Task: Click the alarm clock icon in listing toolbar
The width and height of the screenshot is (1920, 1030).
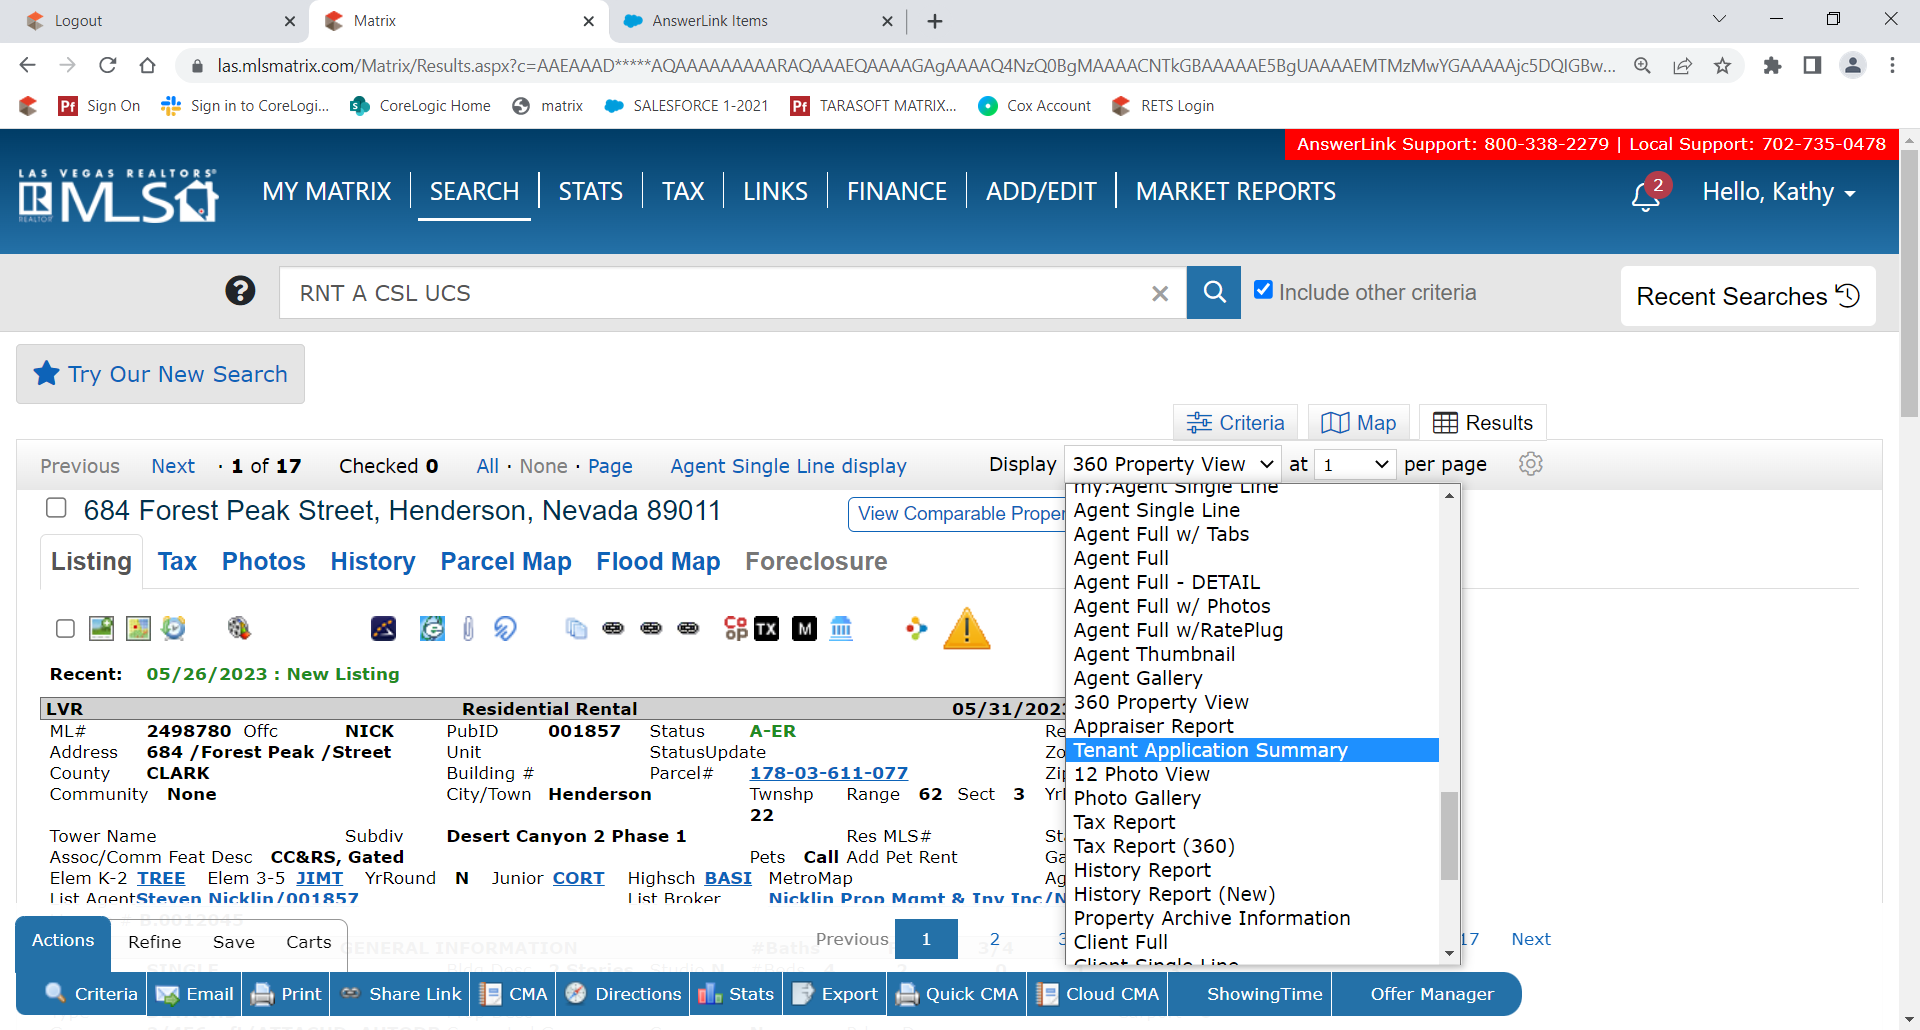Action: click(x=174, y=628)
